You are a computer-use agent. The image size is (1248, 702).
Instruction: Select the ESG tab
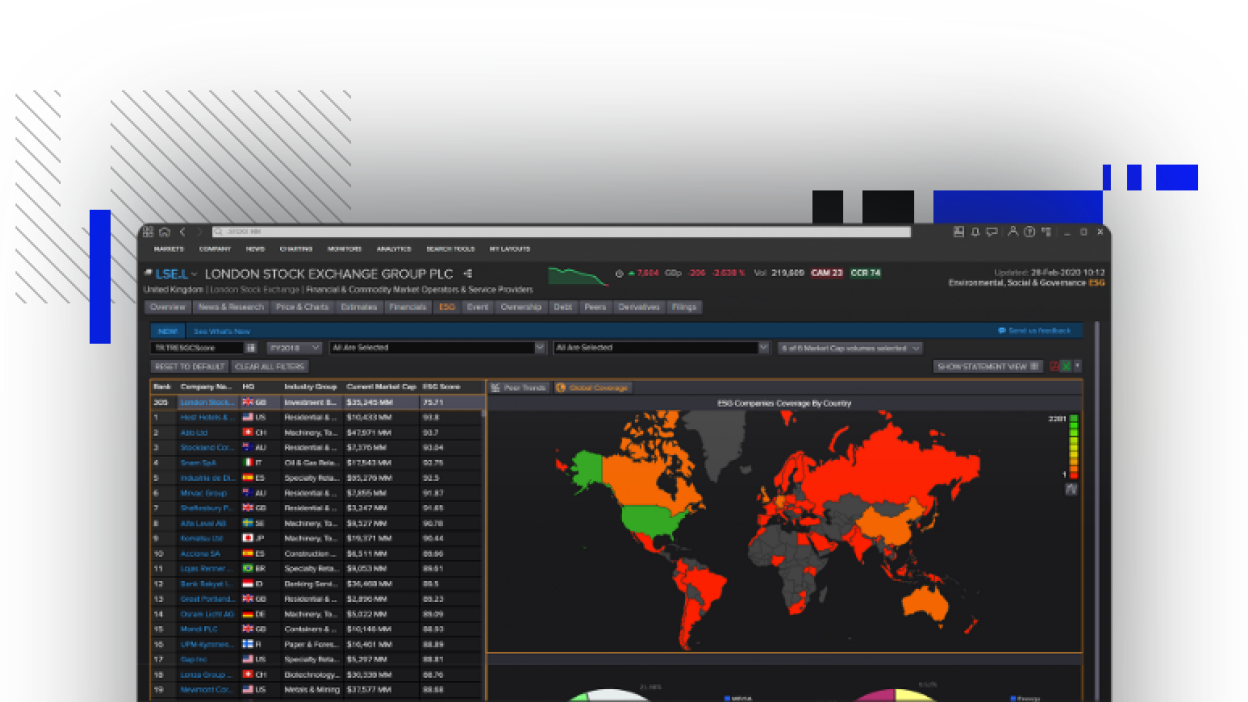(x=447, y=307)
